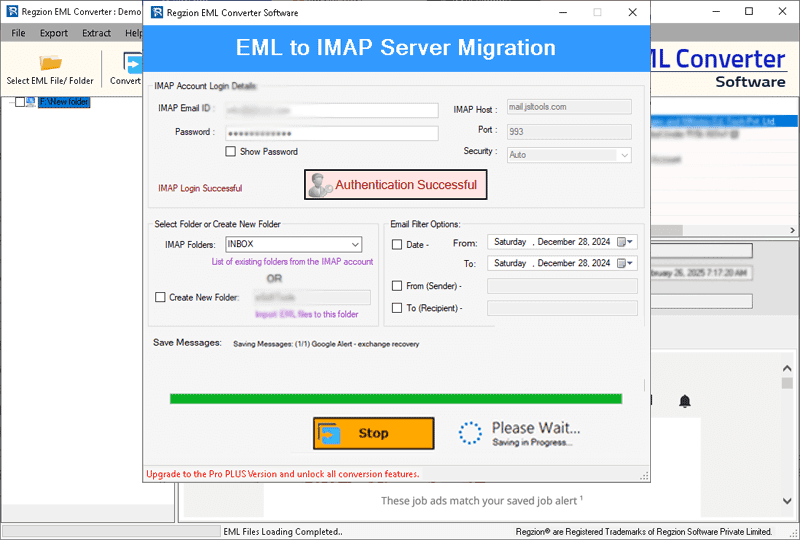Click the IMAP Email ID input field

coord(332,110)
